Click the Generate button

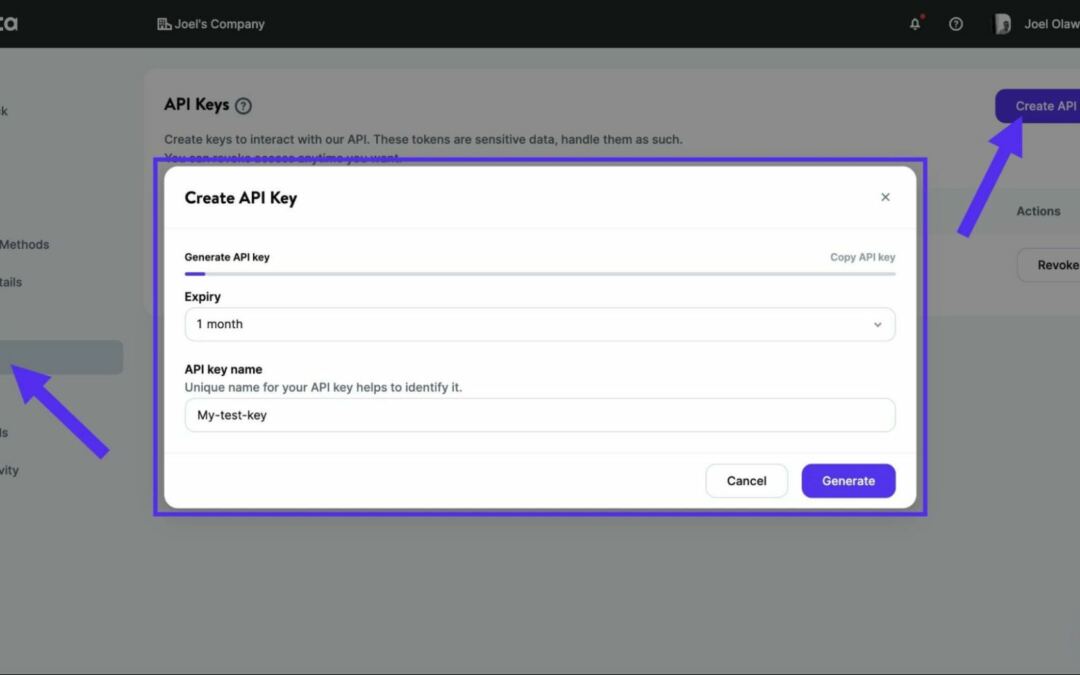coord(848,480)
